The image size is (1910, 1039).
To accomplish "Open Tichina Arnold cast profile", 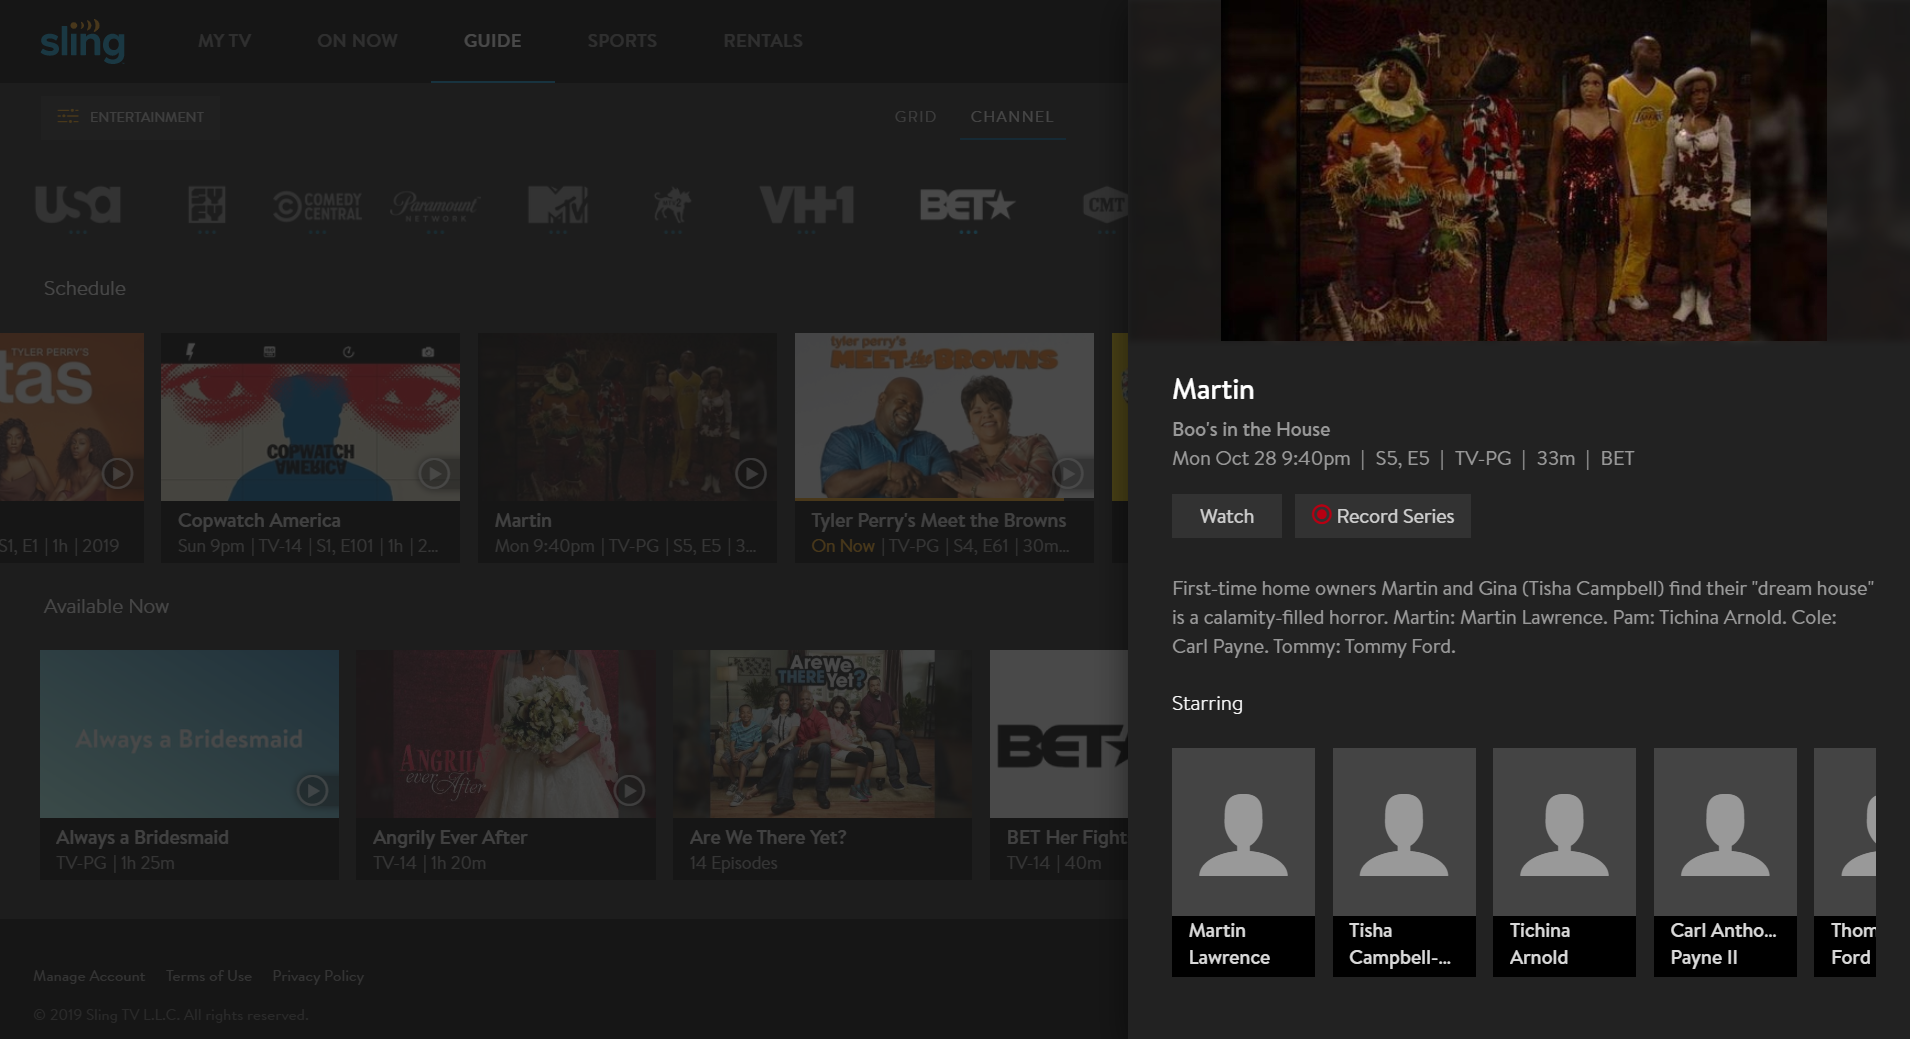I will point(1564,862).
